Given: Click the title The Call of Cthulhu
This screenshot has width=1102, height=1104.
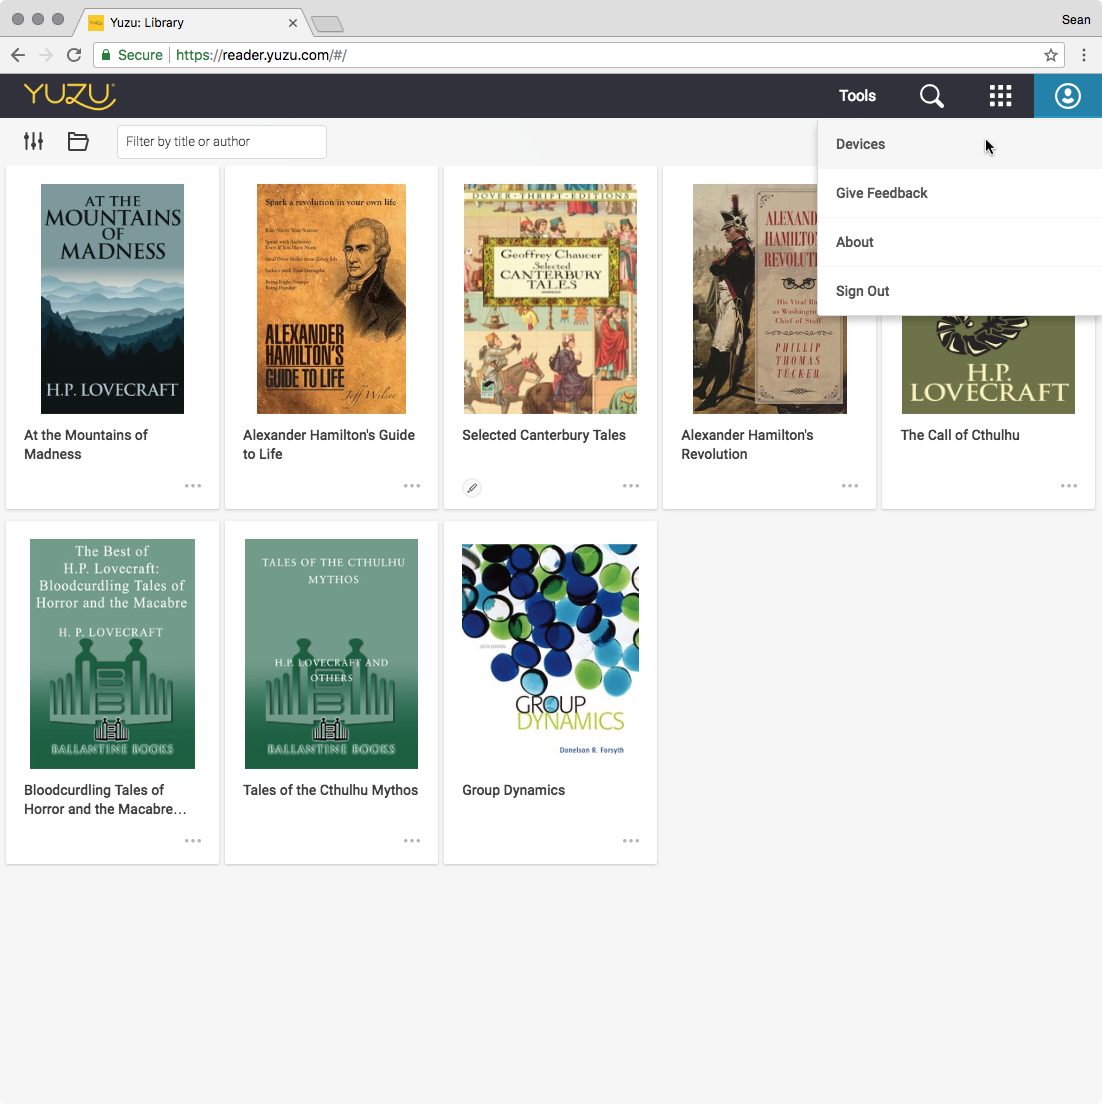Looking at the screenshot, I should coord(960,435).
